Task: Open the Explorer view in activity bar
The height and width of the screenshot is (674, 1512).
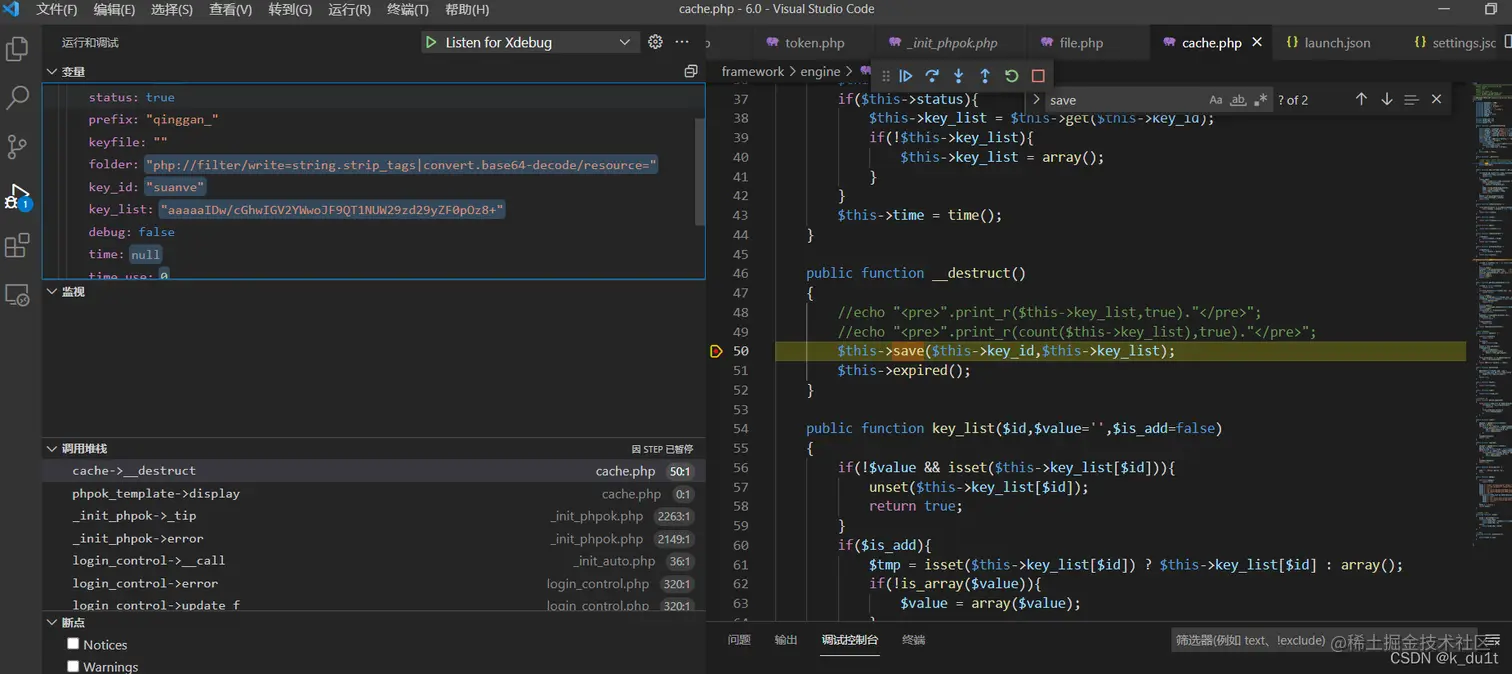Action: click(17, 48)
